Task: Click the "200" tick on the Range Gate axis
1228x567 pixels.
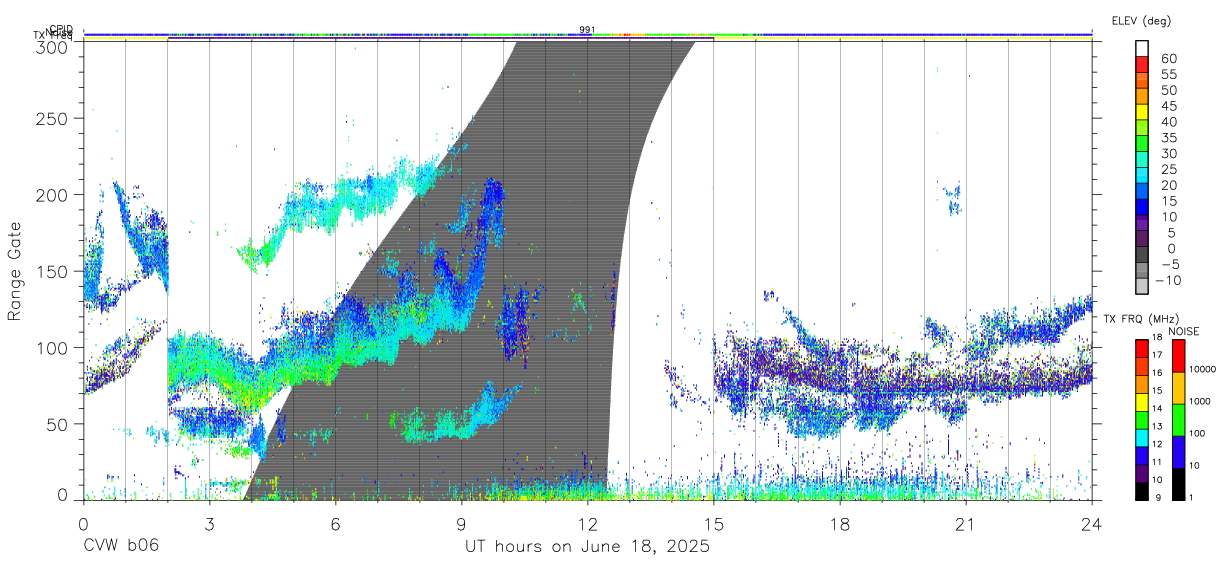Action: 52,195
